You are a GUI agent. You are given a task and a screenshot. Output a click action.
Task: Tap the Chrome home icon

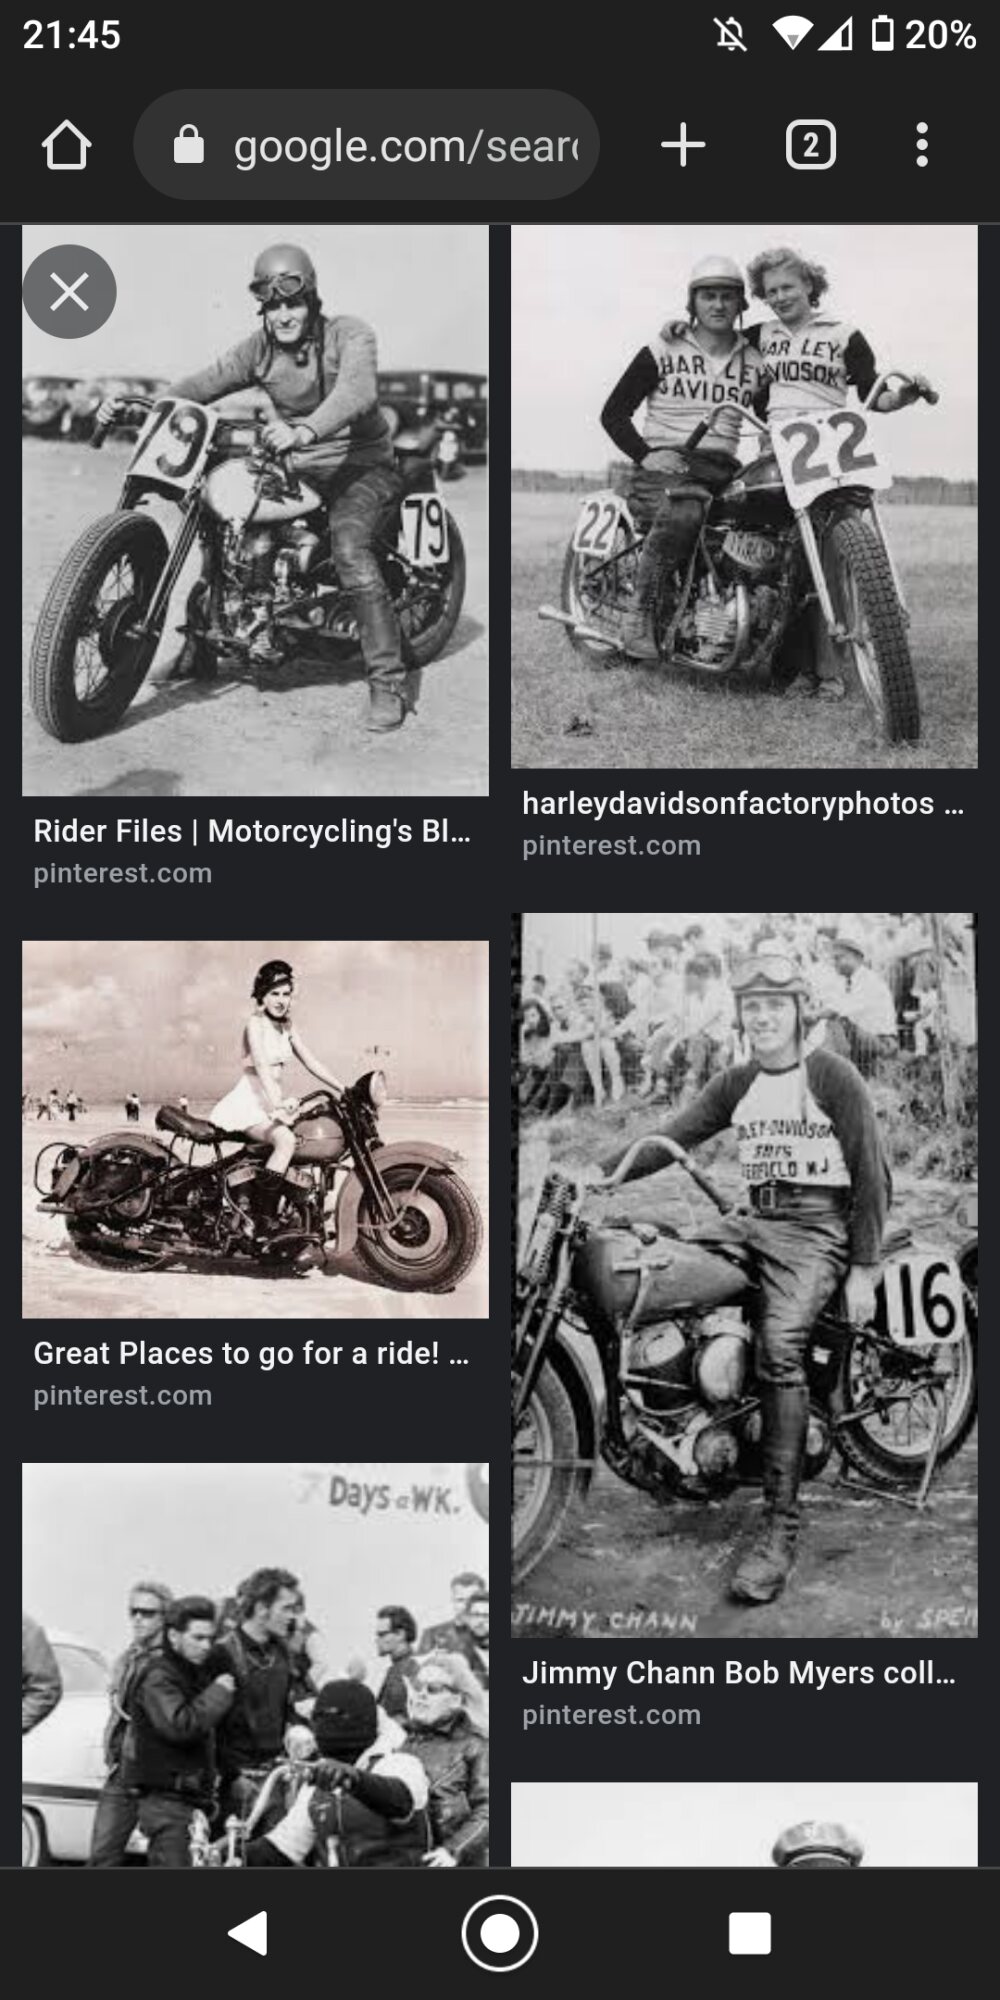coord(67,145)
